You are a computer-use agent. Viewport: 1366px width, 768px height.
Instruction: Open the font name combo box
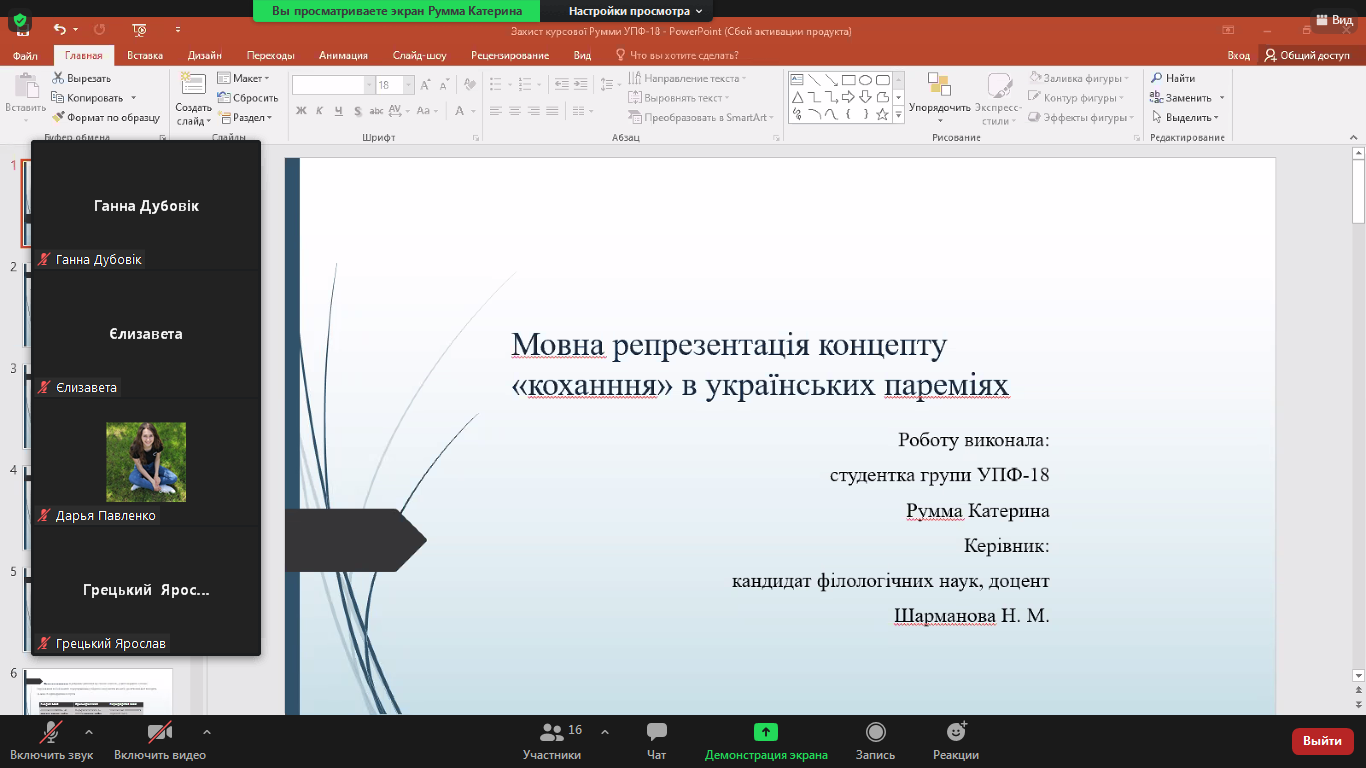point(333,85)
